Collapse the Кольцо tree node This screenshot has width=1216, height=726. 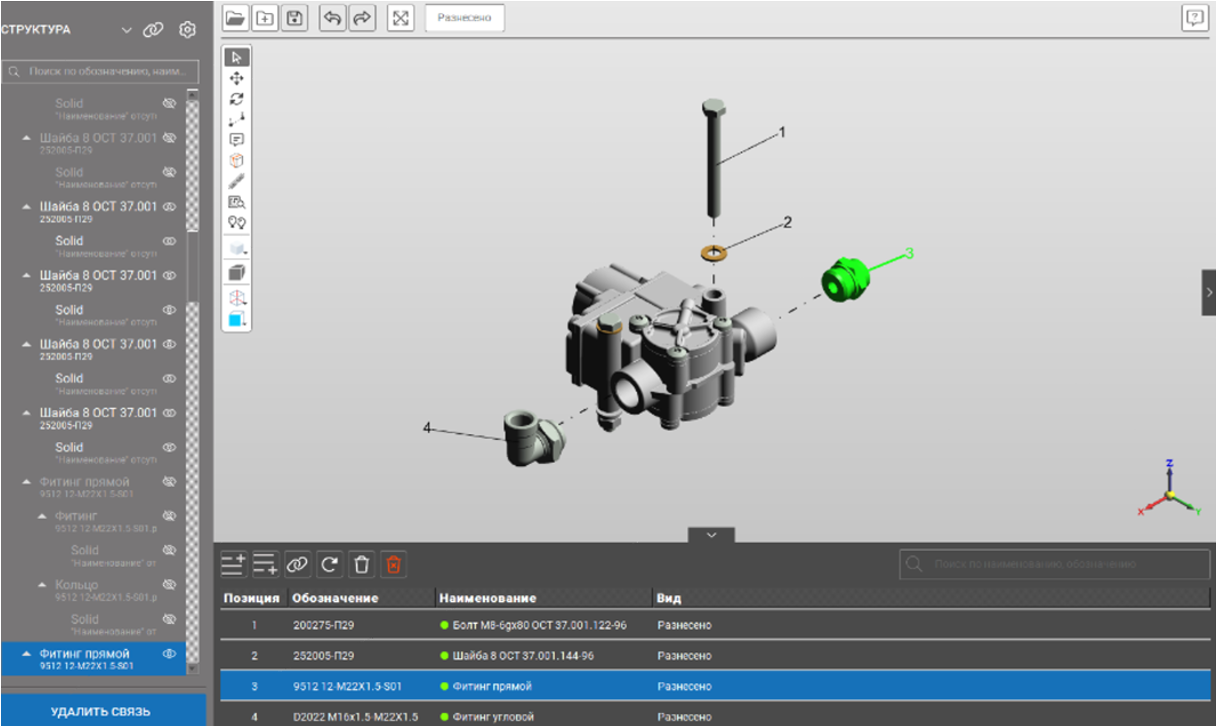42,585
